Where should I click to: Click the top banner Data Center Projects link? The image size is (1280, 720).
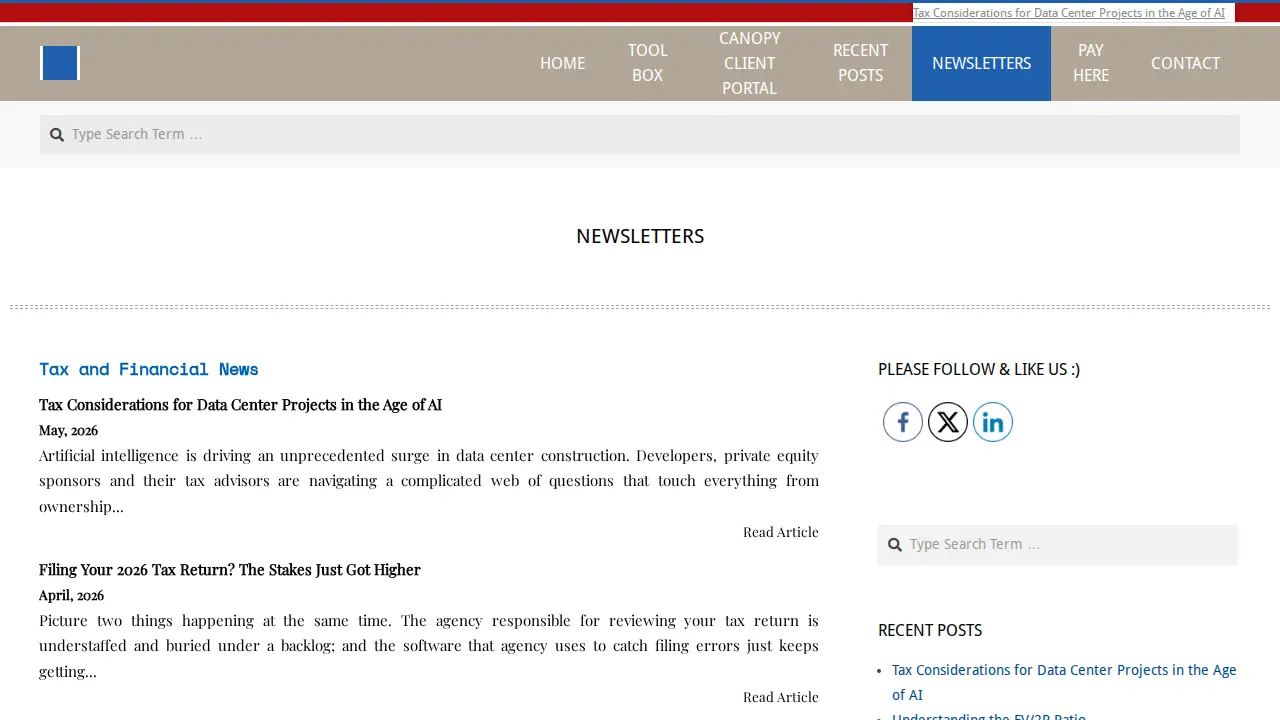(x=1069, y=13)
